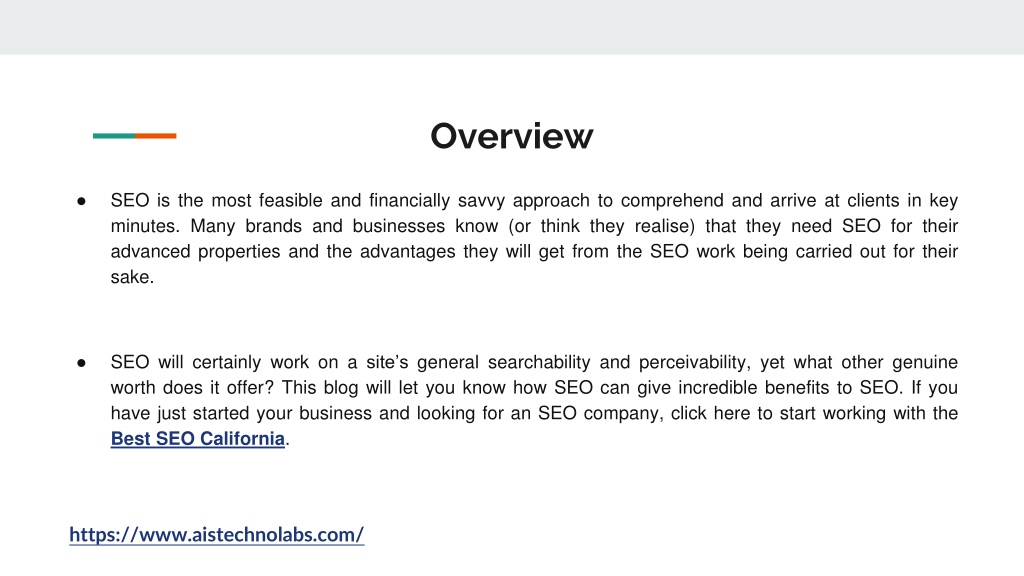
Task: Click the word "sake." ending the first bullet
Action: point(132,278)
